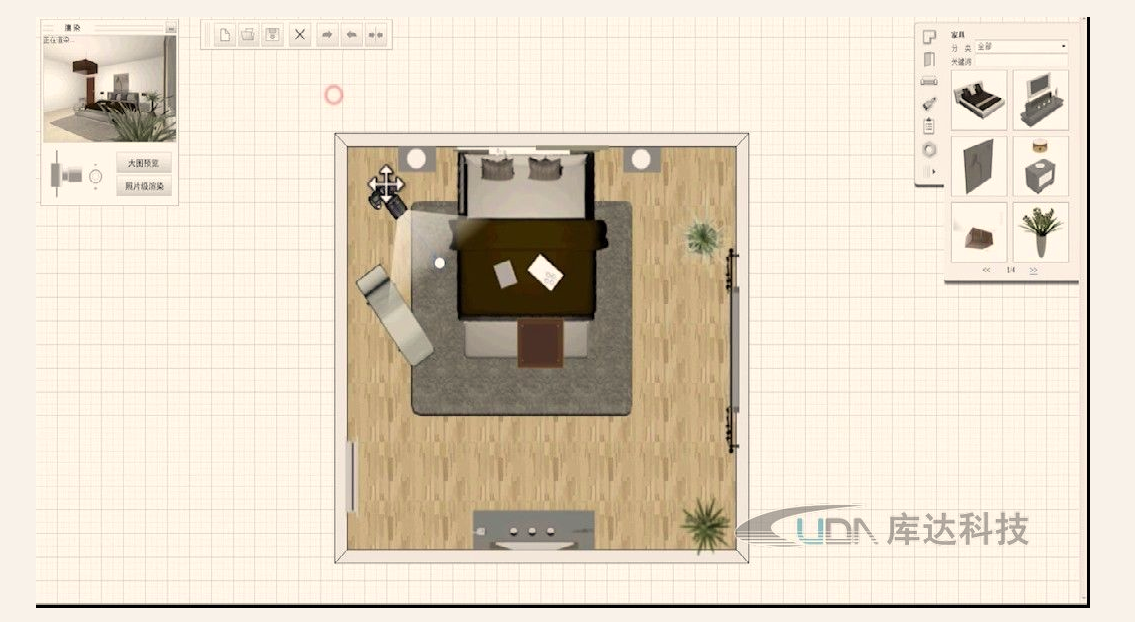Click the left-pointing arrow toolbar icon
This screenshot has width=1135, height=622.
click(x=352, y=35)
